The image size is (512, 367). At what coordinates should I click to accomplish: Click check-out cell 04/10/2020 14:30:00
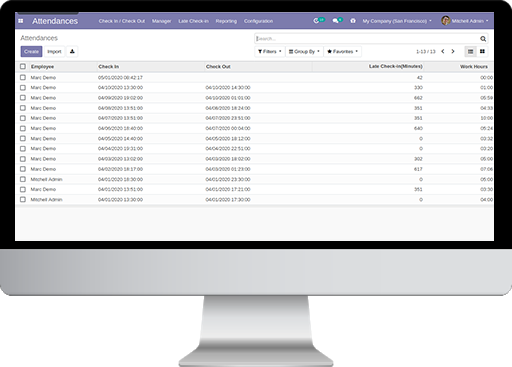(228, 88)
